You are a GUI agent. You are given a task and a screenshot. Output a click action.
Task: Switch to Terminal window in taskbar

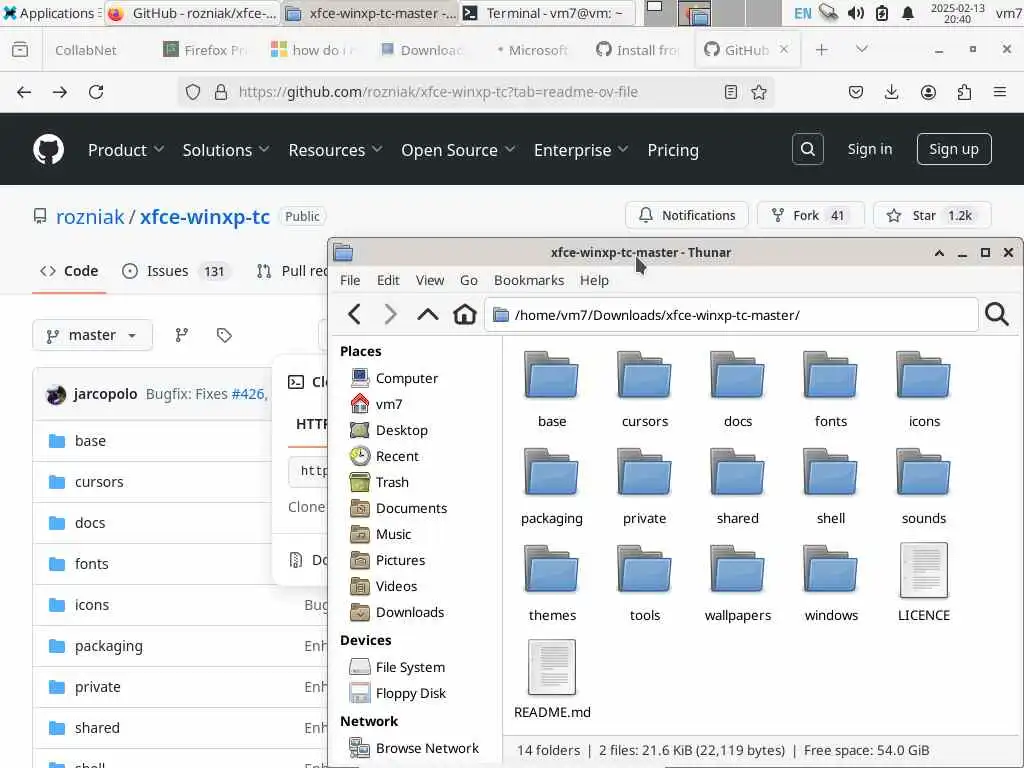[x=547, y=13]
